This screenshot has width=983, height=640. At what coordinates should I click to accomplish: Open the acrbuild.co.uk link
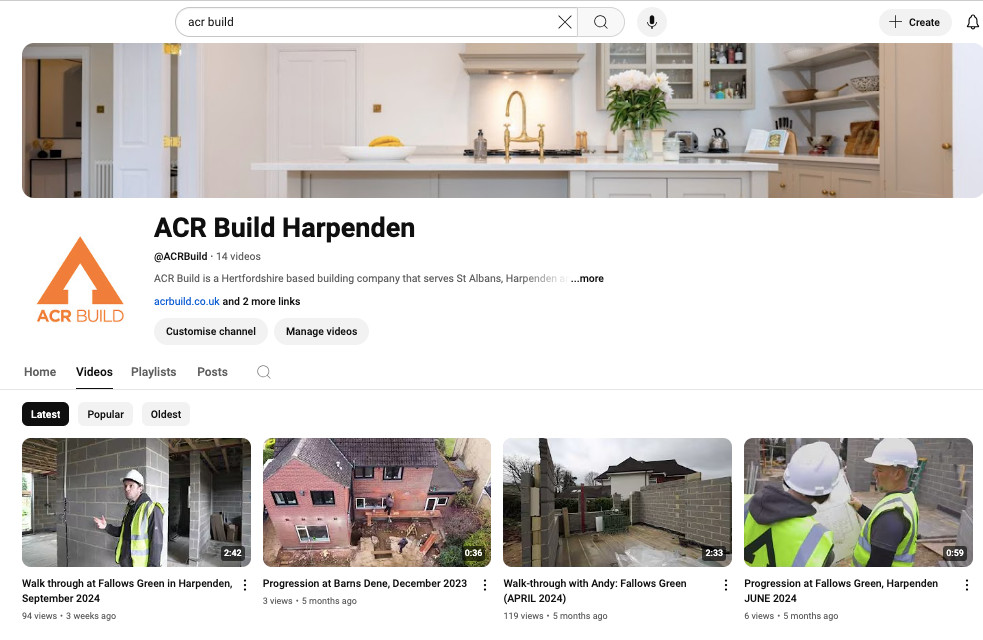tap(187, 302)
